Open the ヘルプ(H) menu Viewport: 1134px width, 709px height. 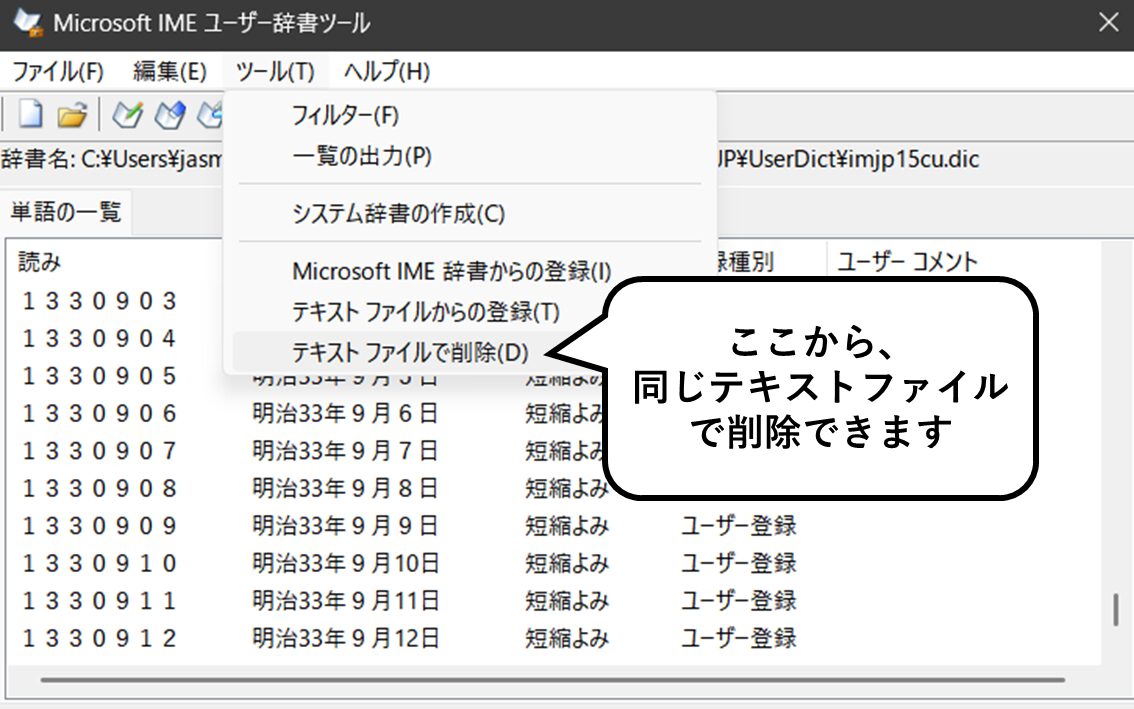coord(386,72)
